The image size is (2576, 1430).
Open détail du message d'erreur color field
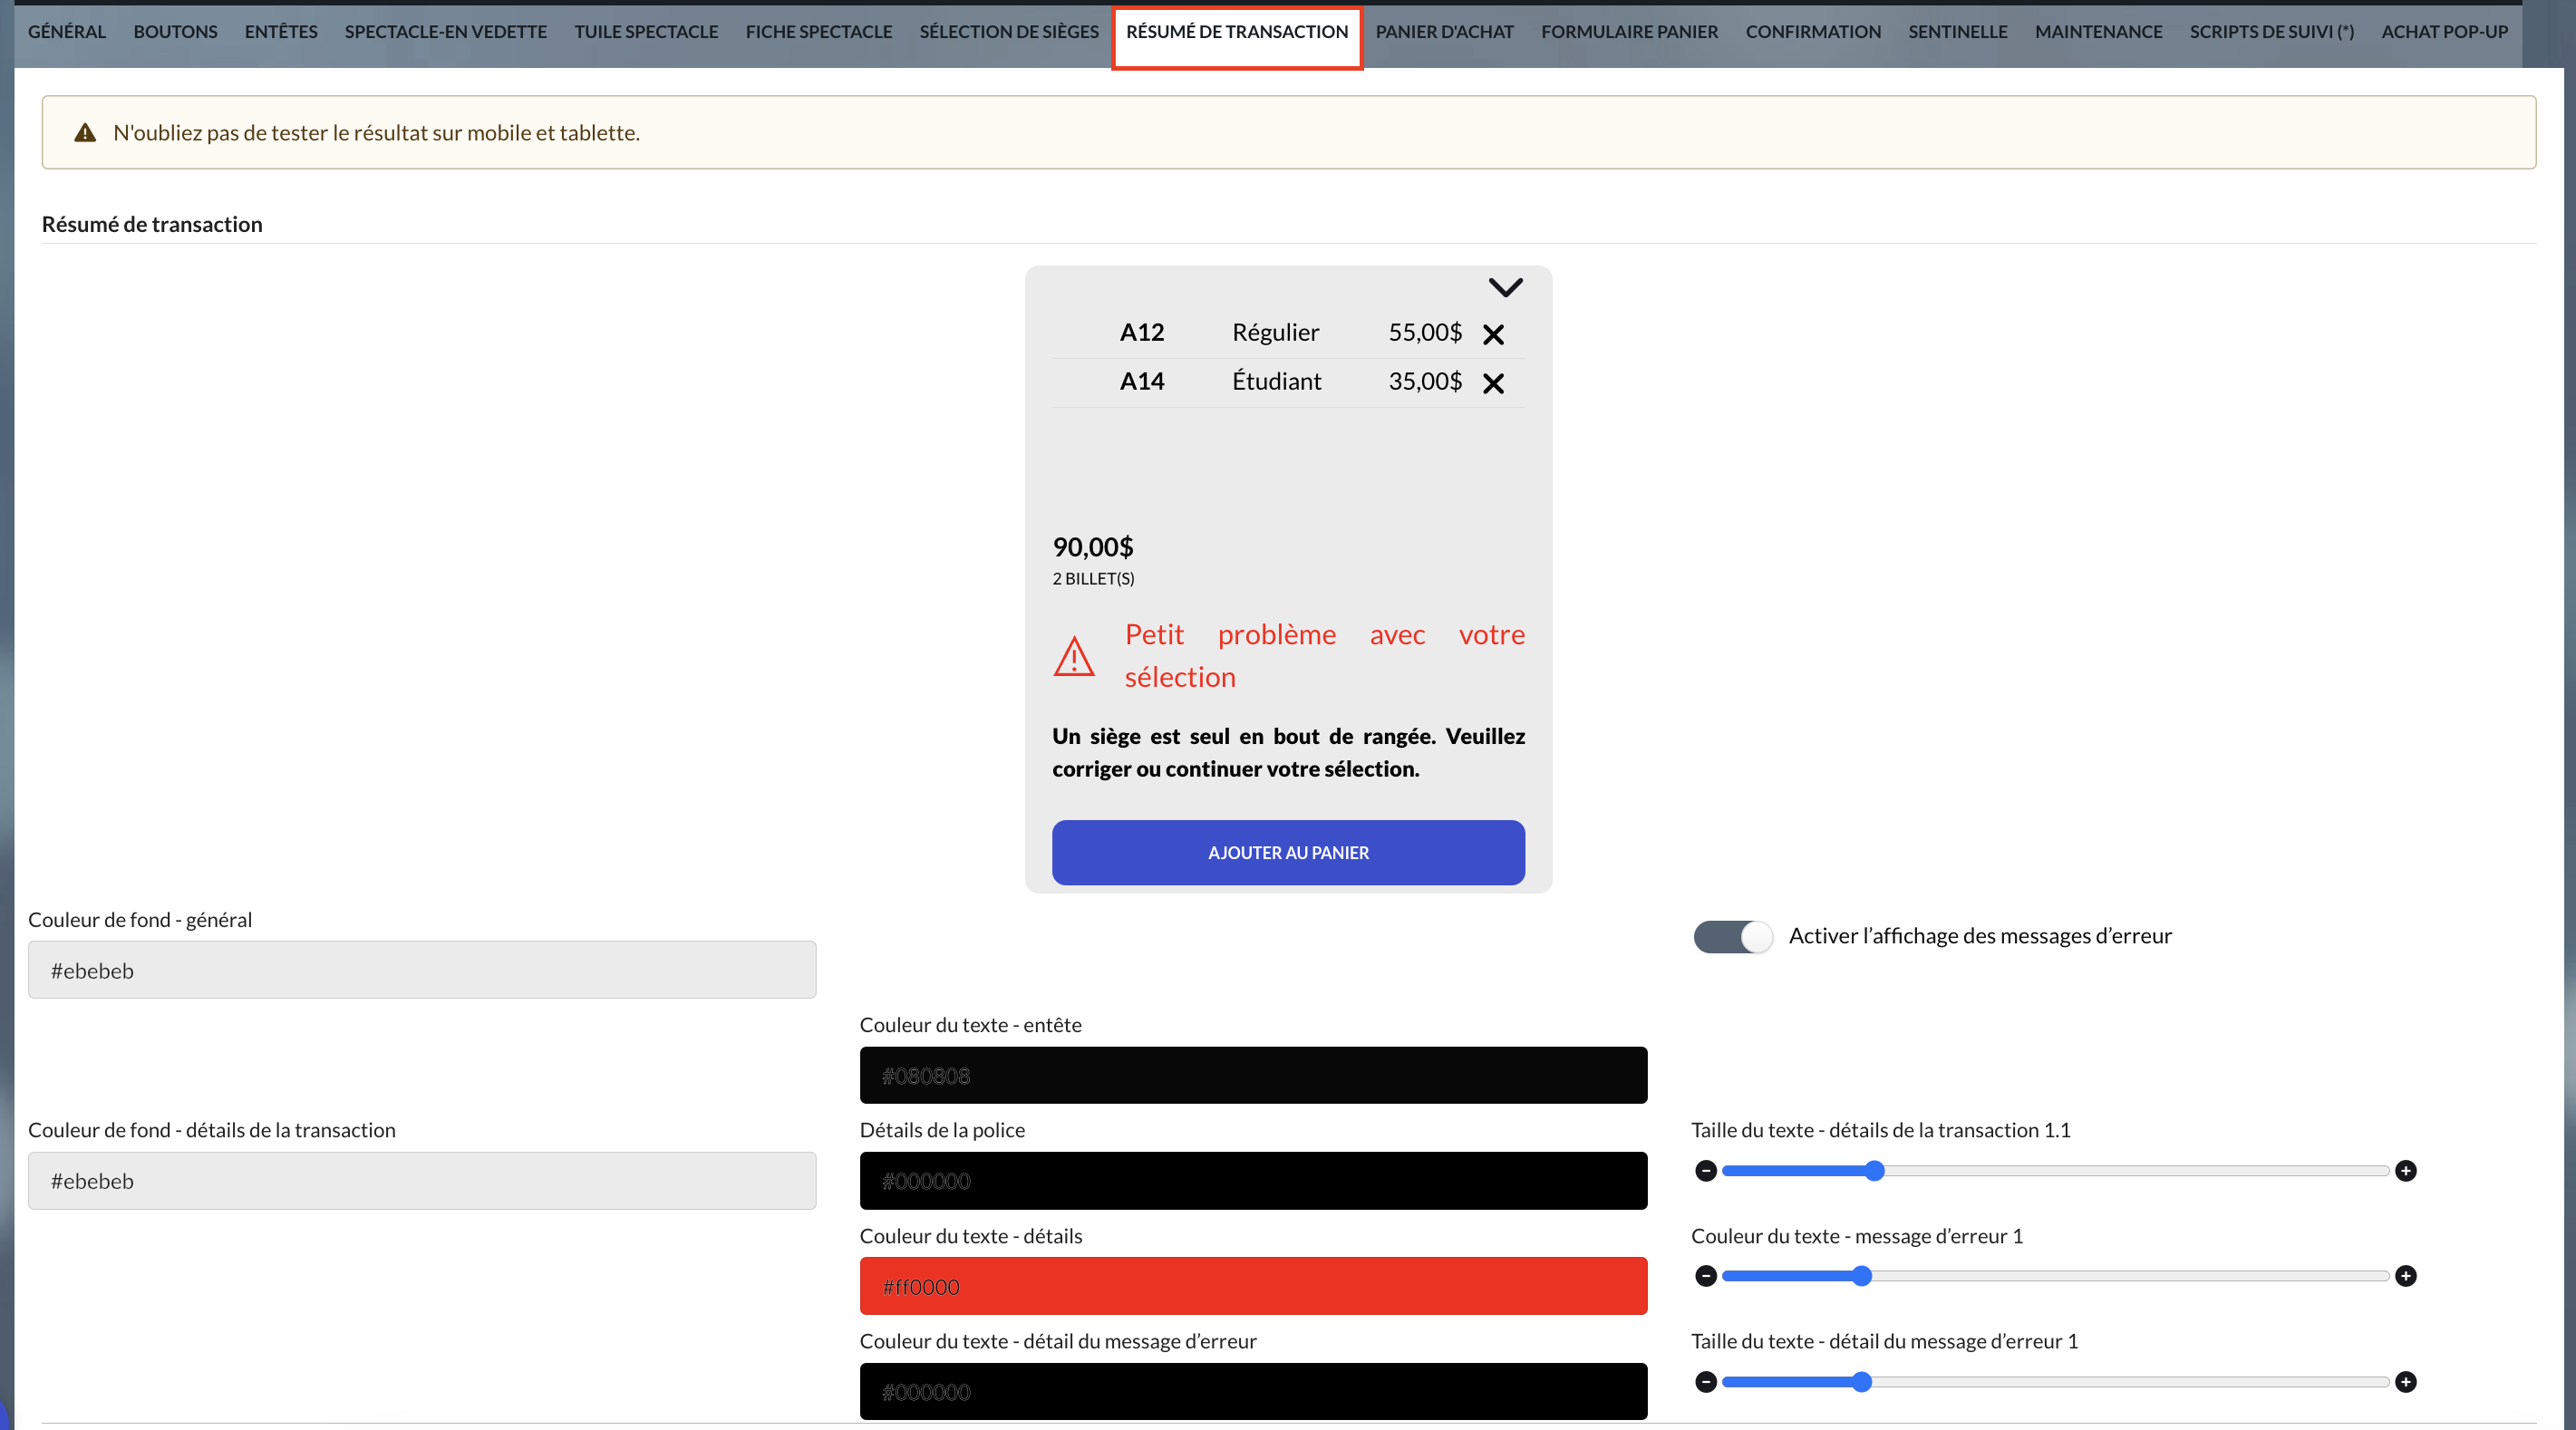point(1253,1392)
